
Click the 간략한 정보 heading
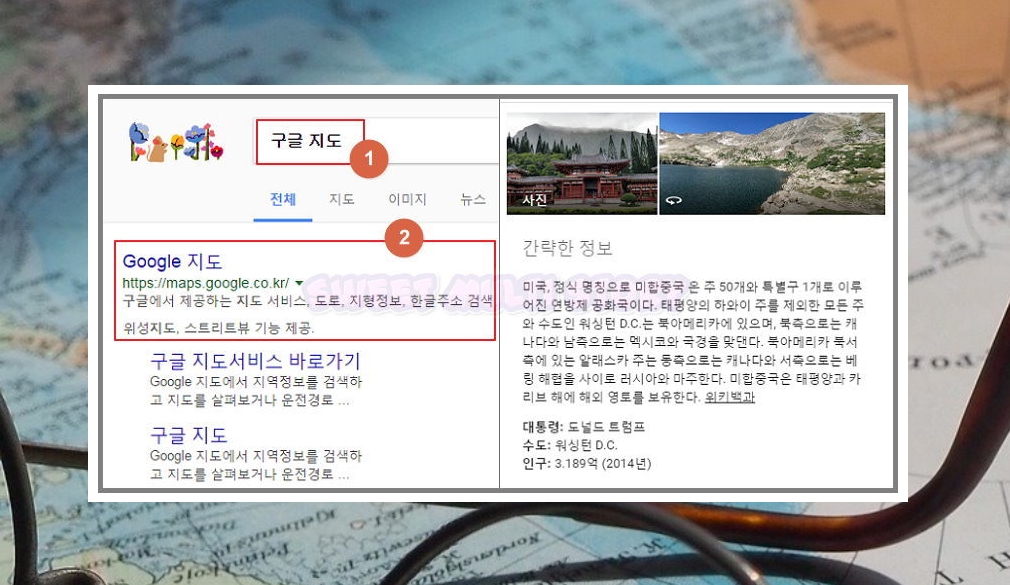(567, 248)
